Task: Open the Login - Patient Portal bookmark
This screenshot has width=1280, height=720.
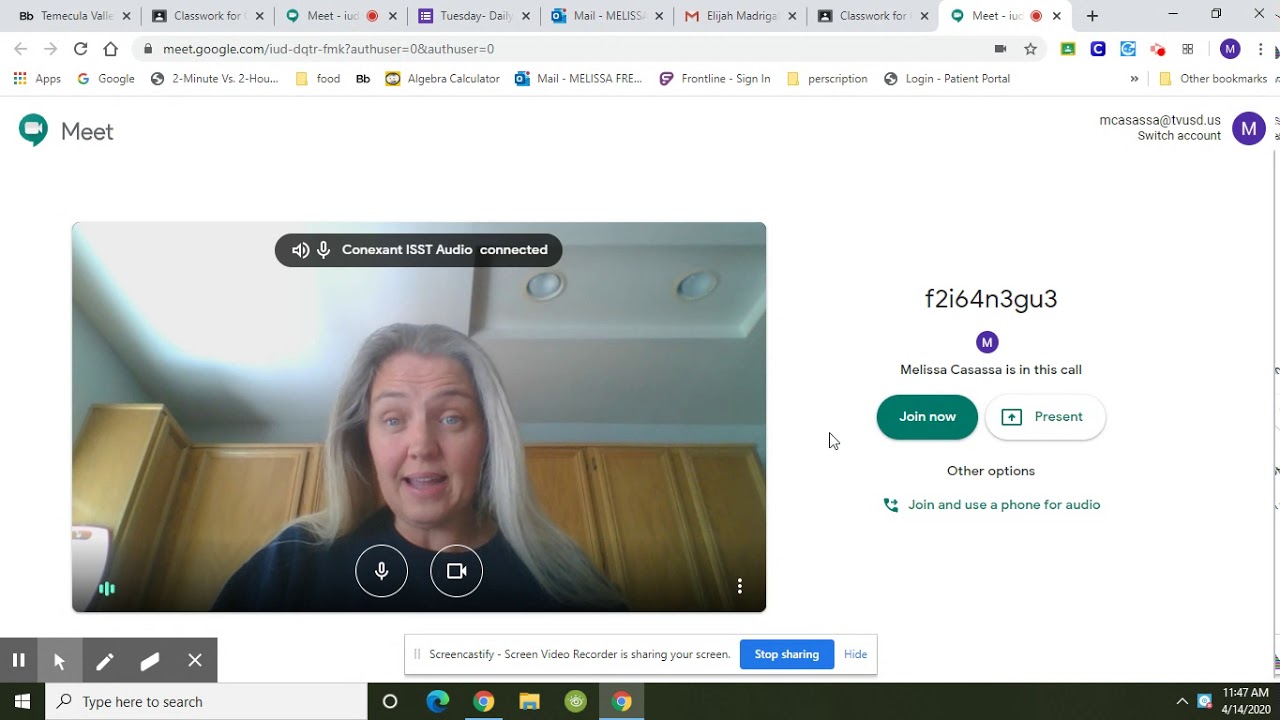Action: coord(947,79)
